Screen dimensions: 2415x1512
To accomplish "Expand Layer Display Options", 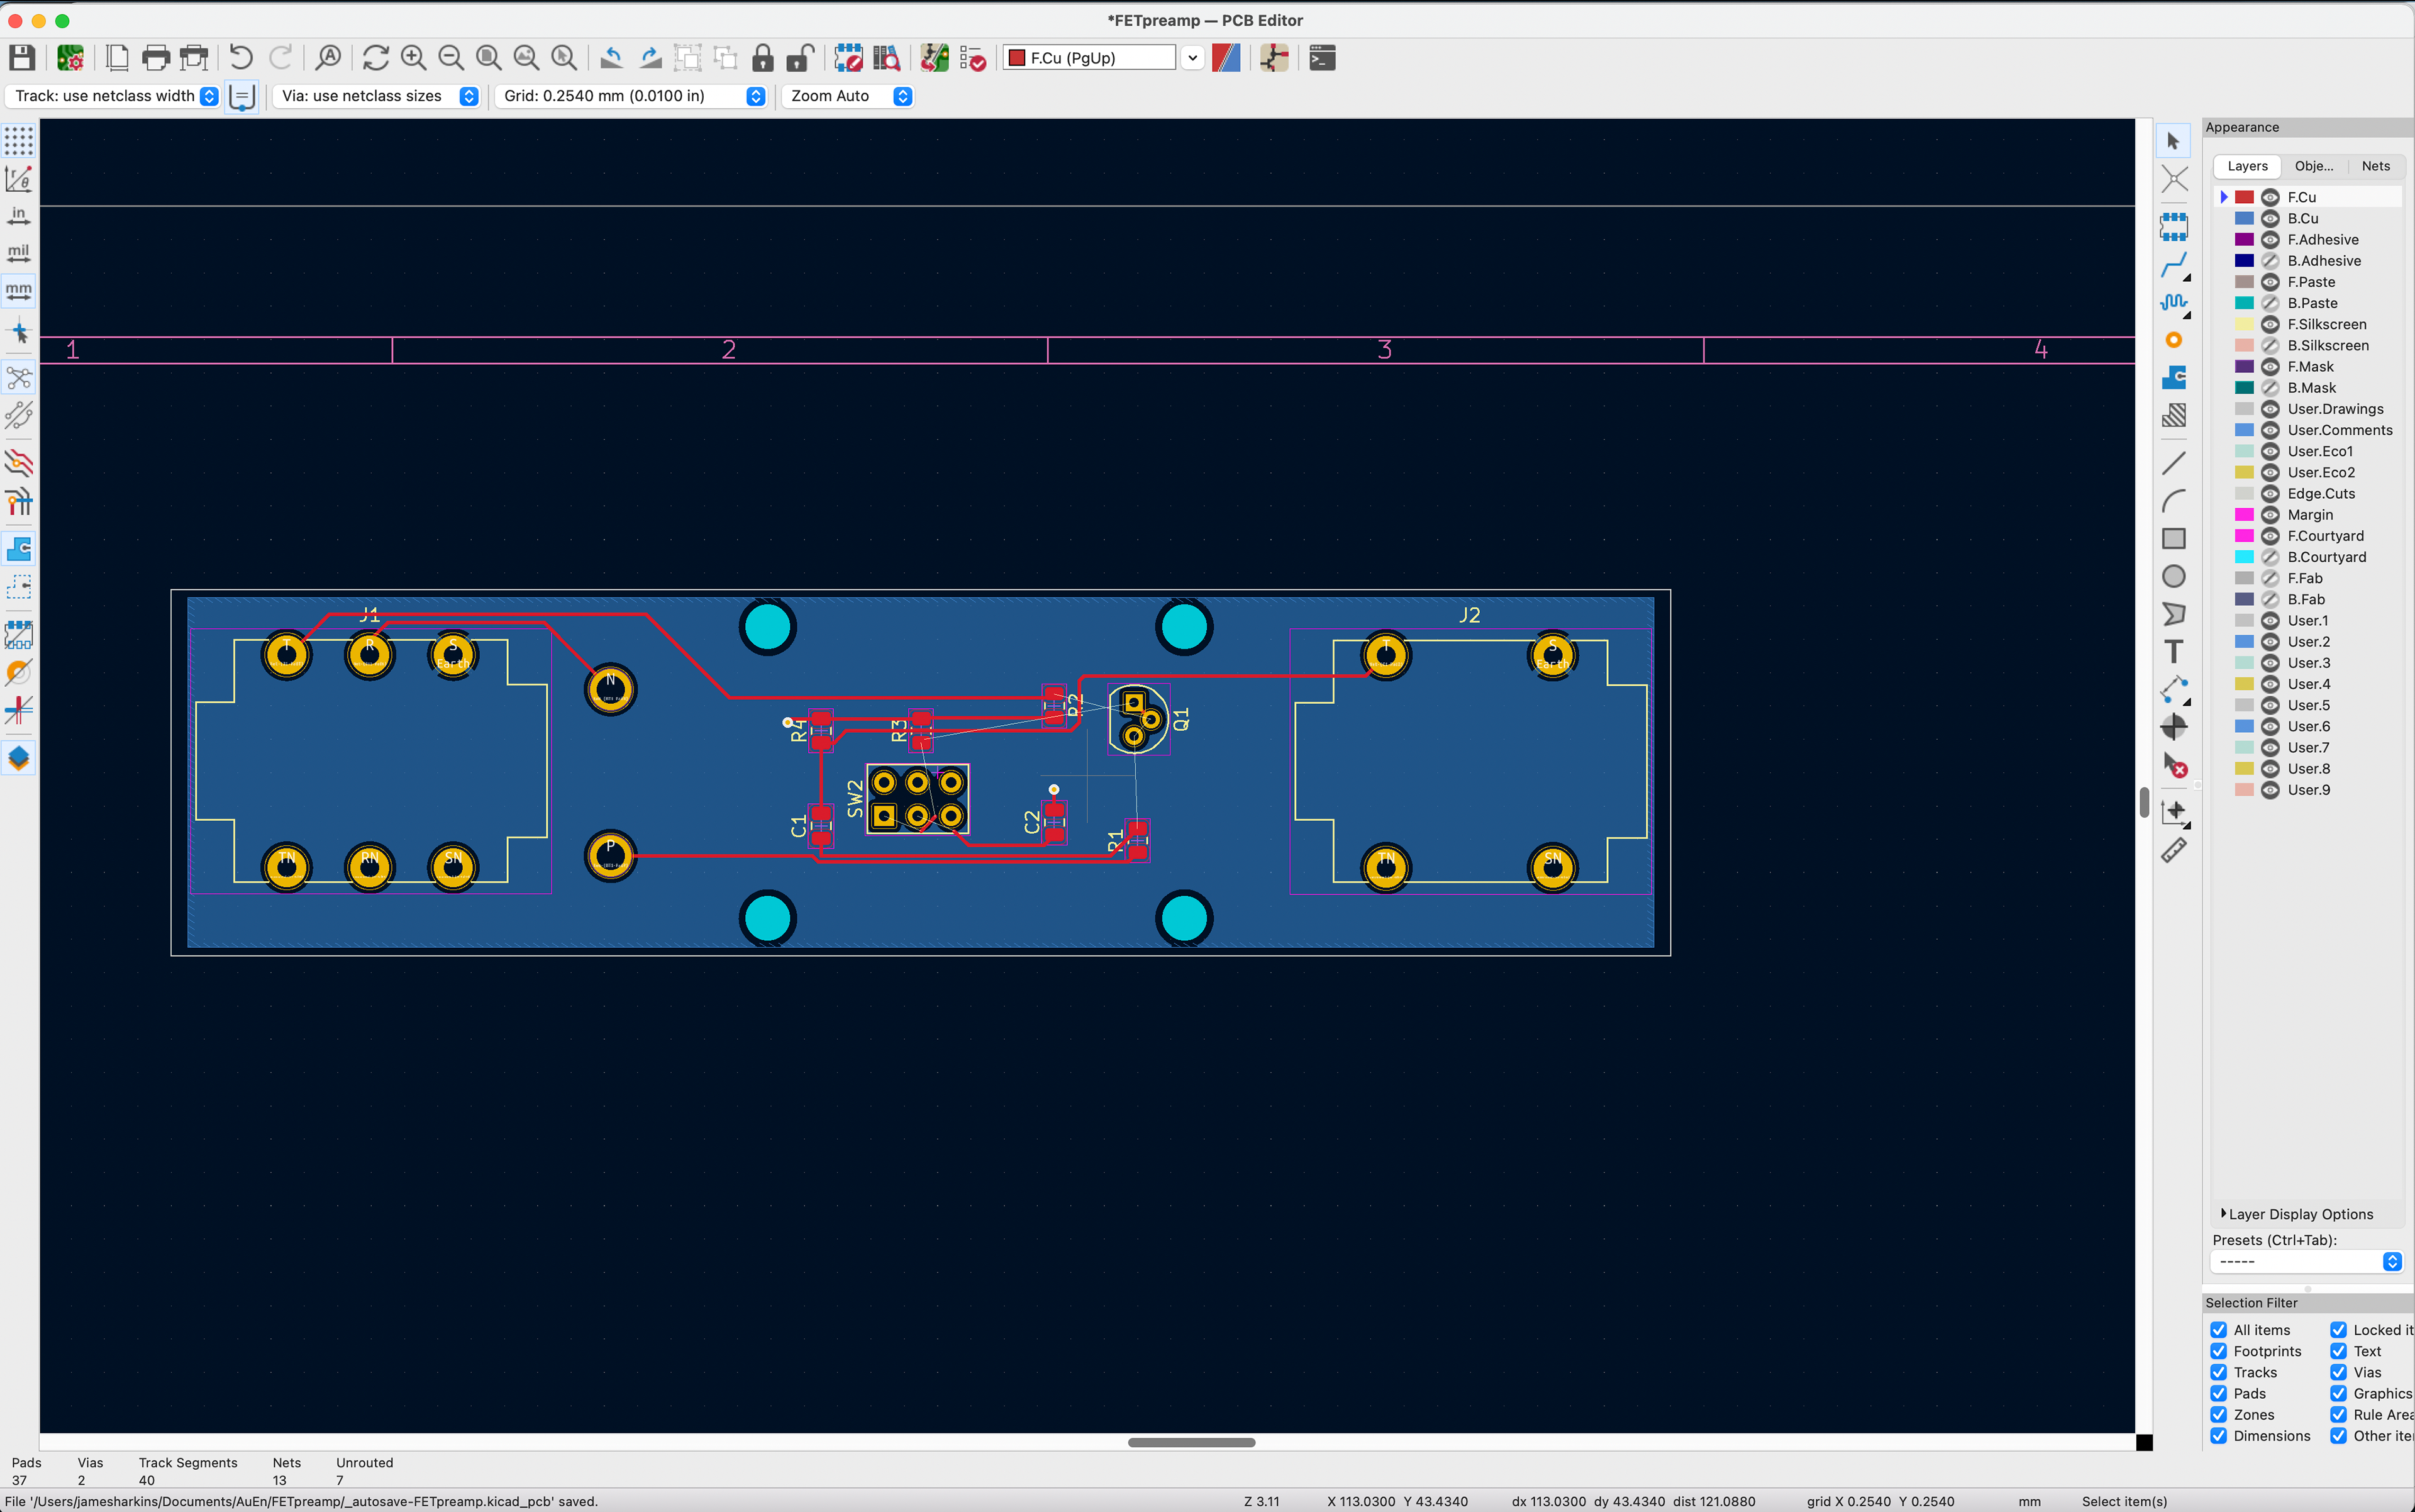I will 2299,1214.
